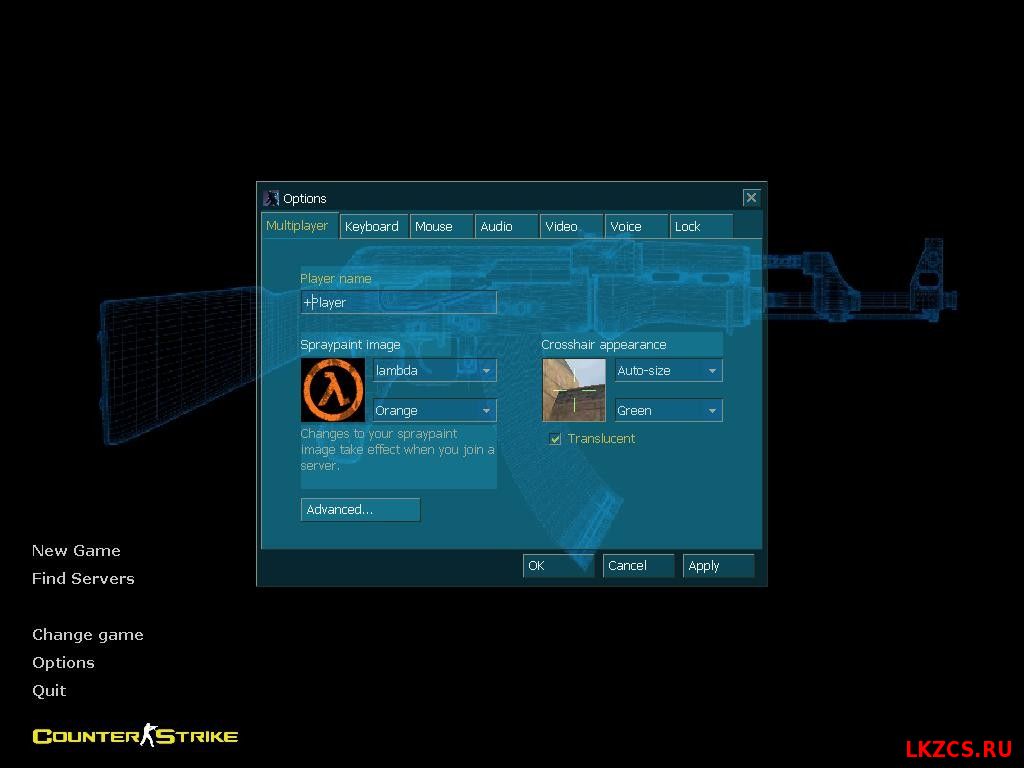Switch to the Video tab
Viewport: 1024px width, 768px height.
[x=571, y=227]
